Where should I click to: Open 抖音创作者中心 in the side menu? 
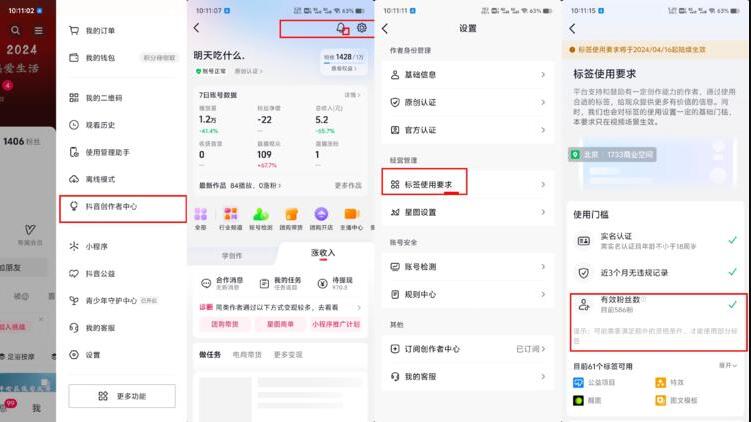click(x=123, y=209)
